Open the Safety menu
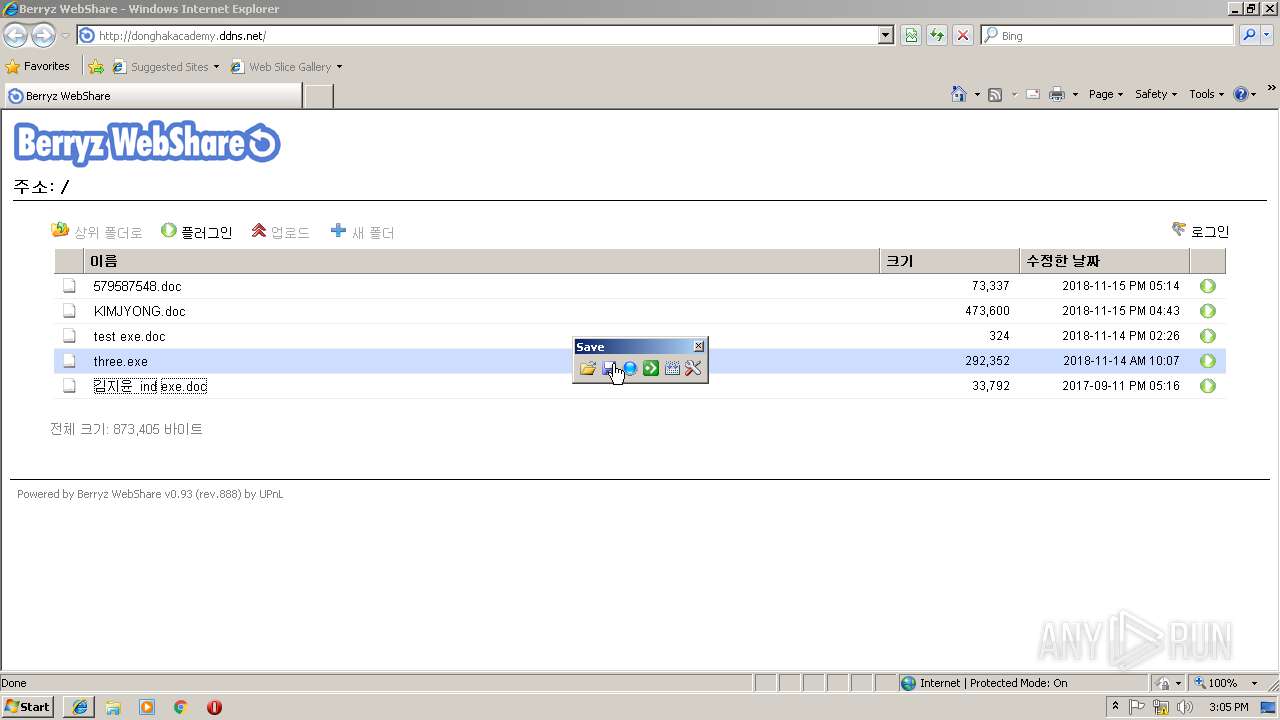The height and width of the screenshot is (720, 1280). pos(1156,94)
